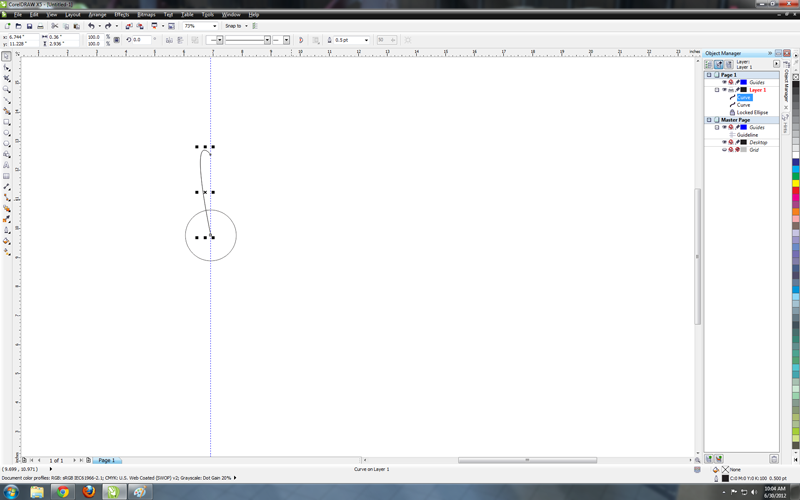
Task: Click the Export icon in the toolbar
Action: pyautogui.click(x=139, y=26)
